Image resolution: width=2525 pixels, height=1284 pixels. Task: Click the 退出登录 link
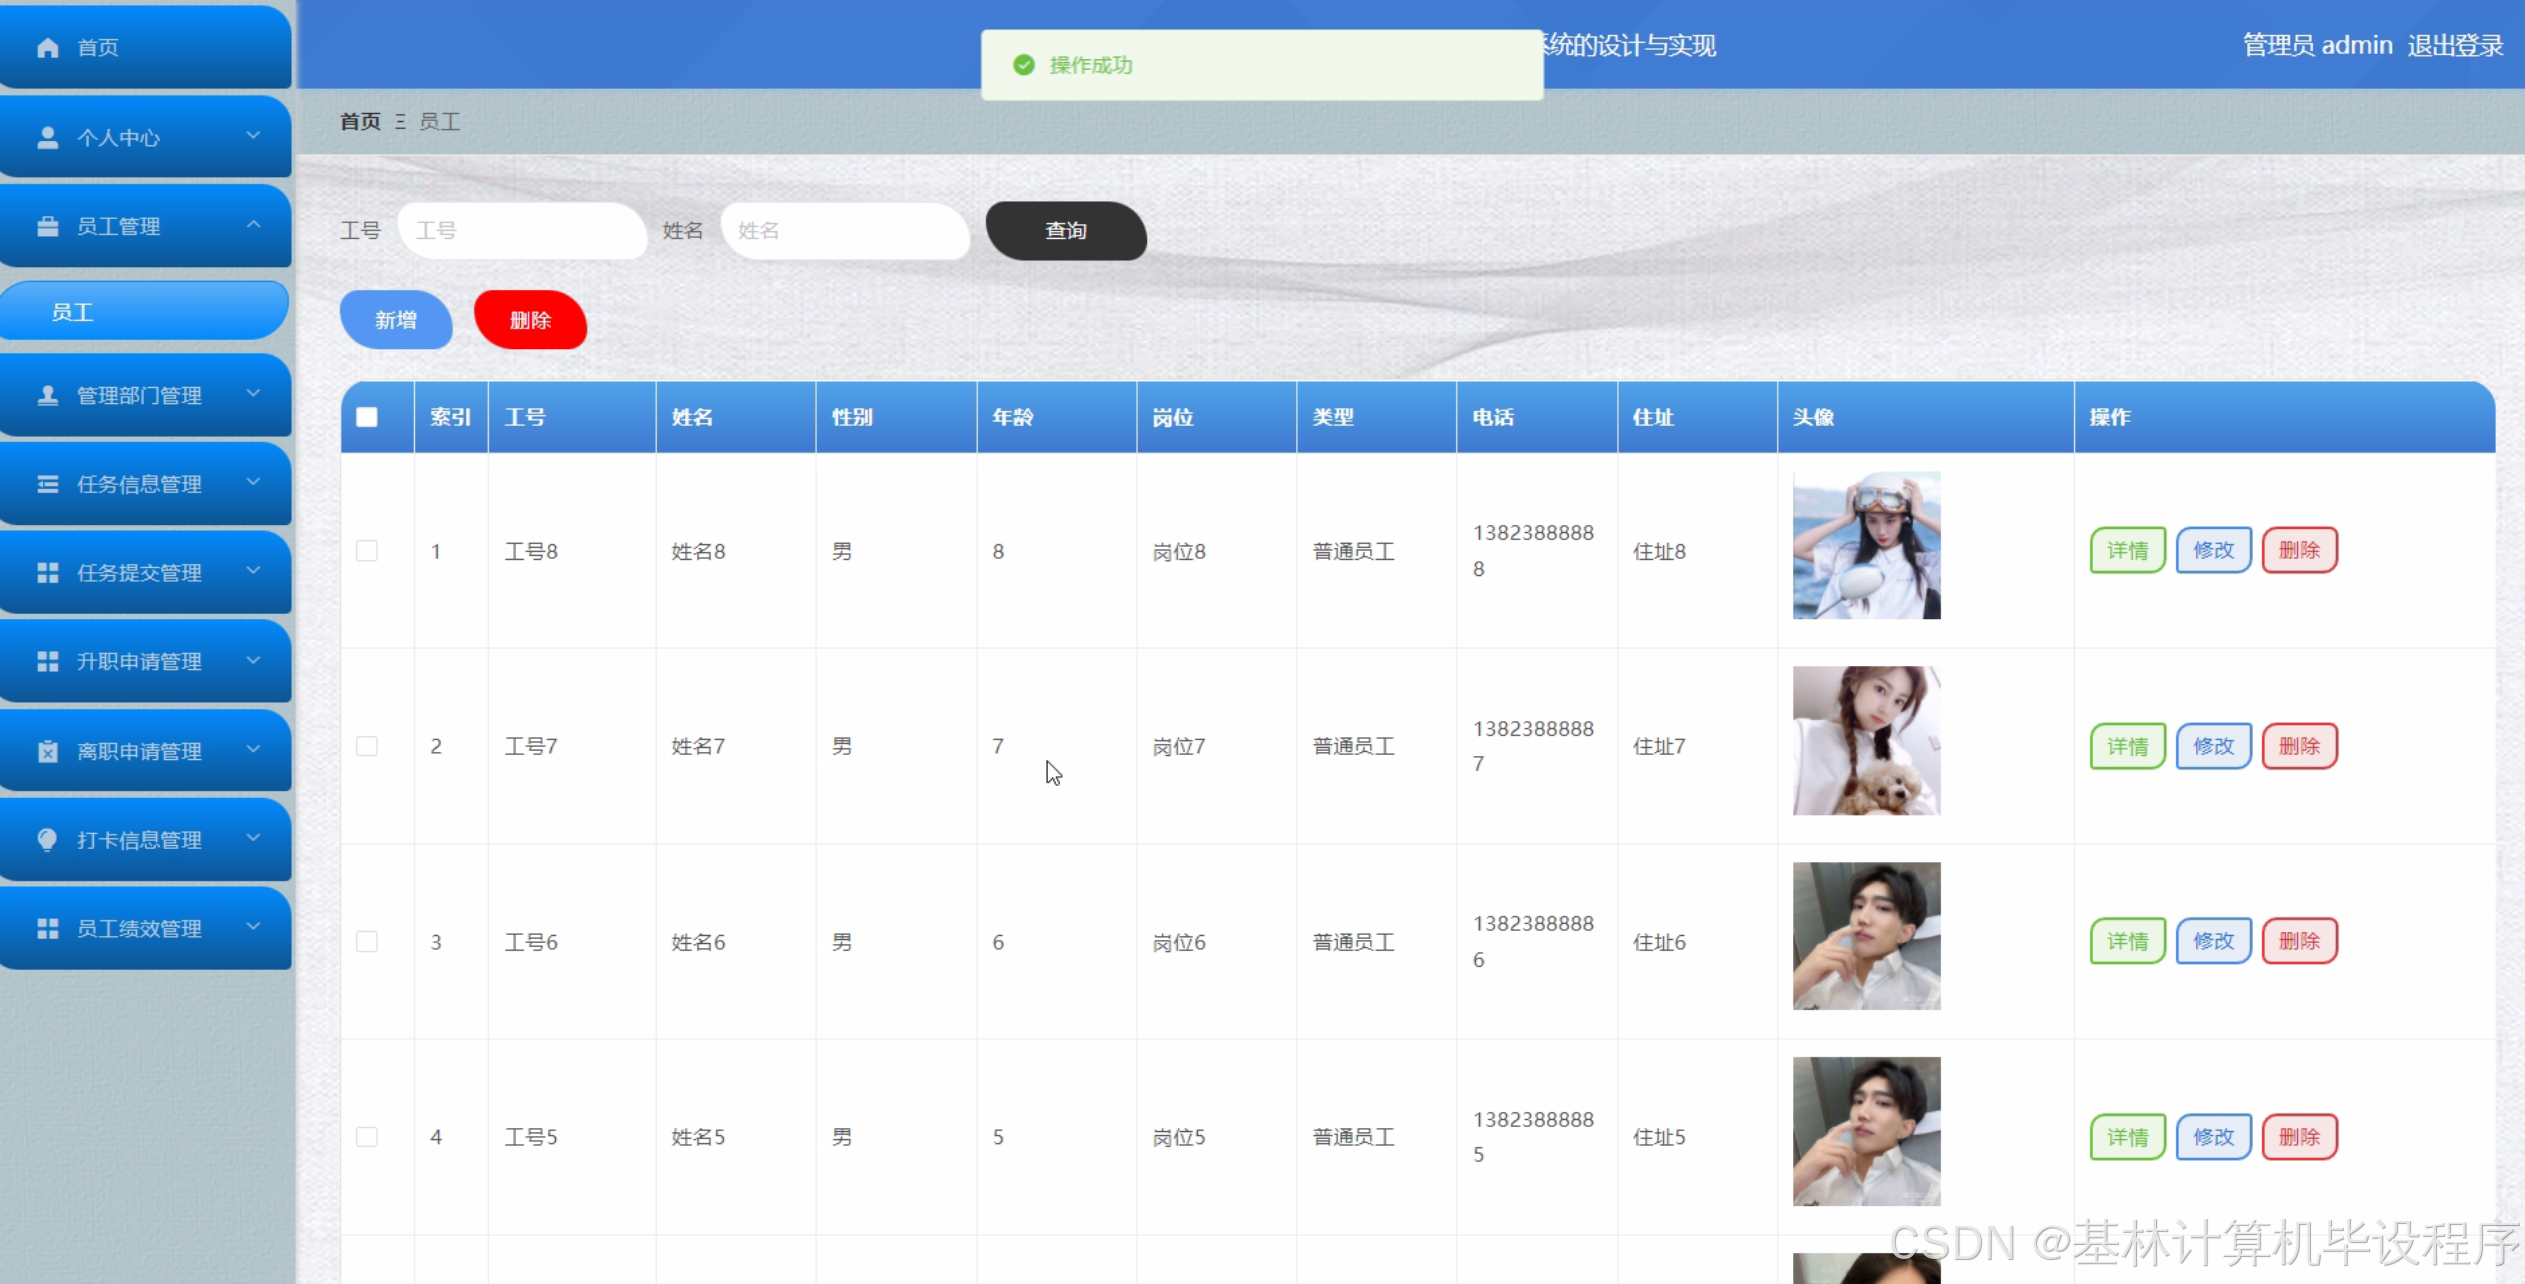[x=2454, y=46]
